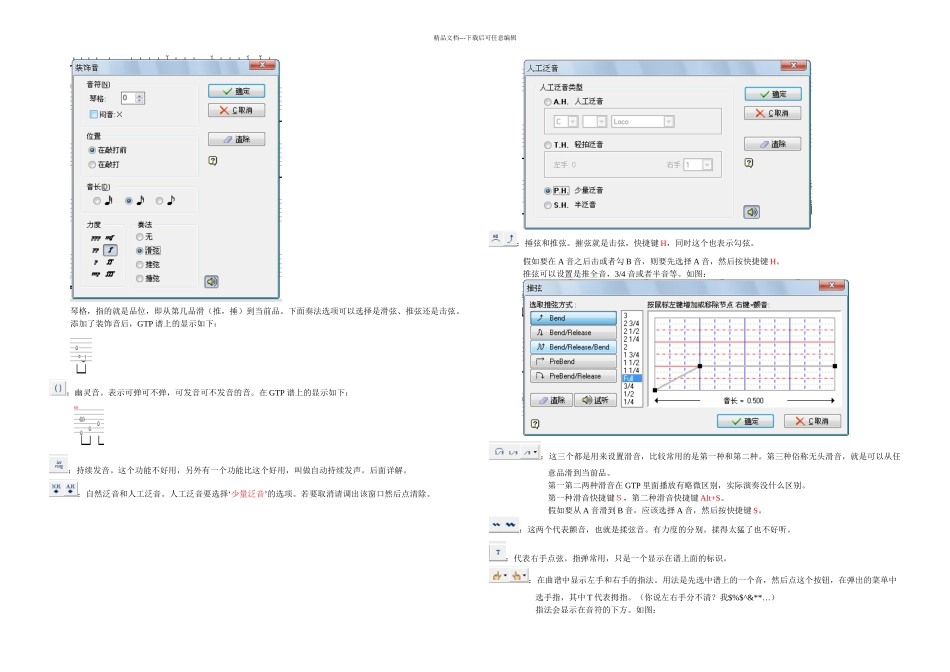Open help icon in 推弦 dialog
Viewport: 950px width, 672px height.
pyautogui.click(x=535, y=424)
